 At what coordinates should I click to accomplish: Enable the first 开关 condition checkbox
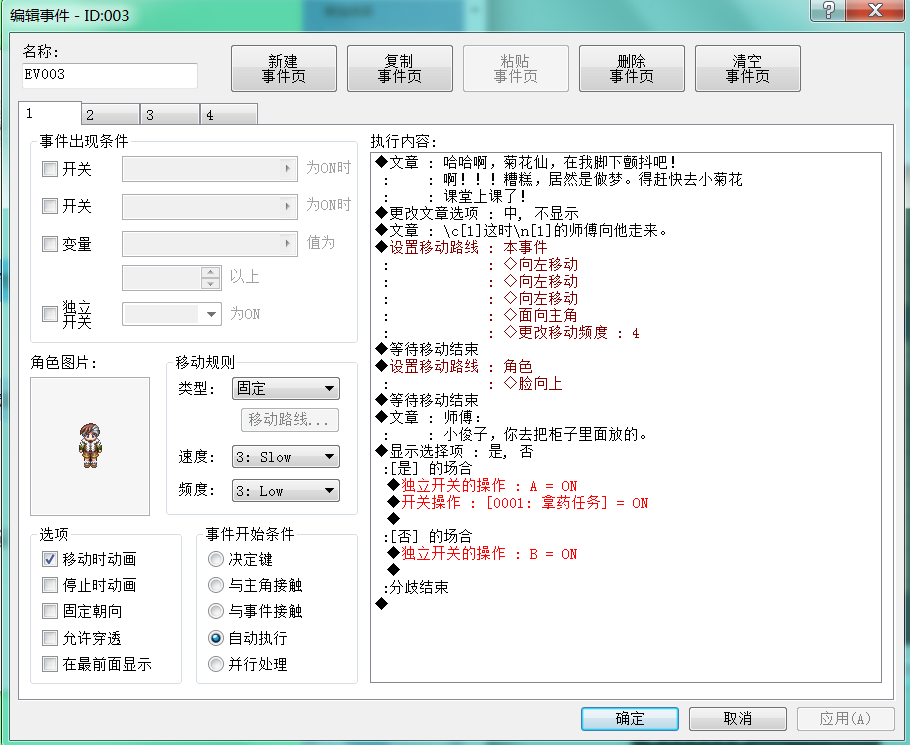point(50,169)
